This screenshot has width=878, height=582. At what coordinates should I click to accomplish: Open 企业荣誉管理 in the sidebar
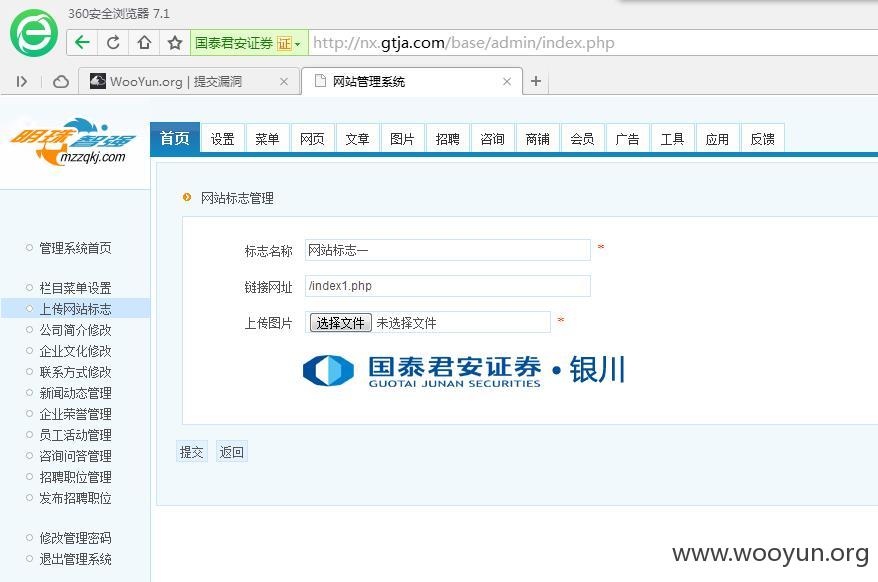75,414
